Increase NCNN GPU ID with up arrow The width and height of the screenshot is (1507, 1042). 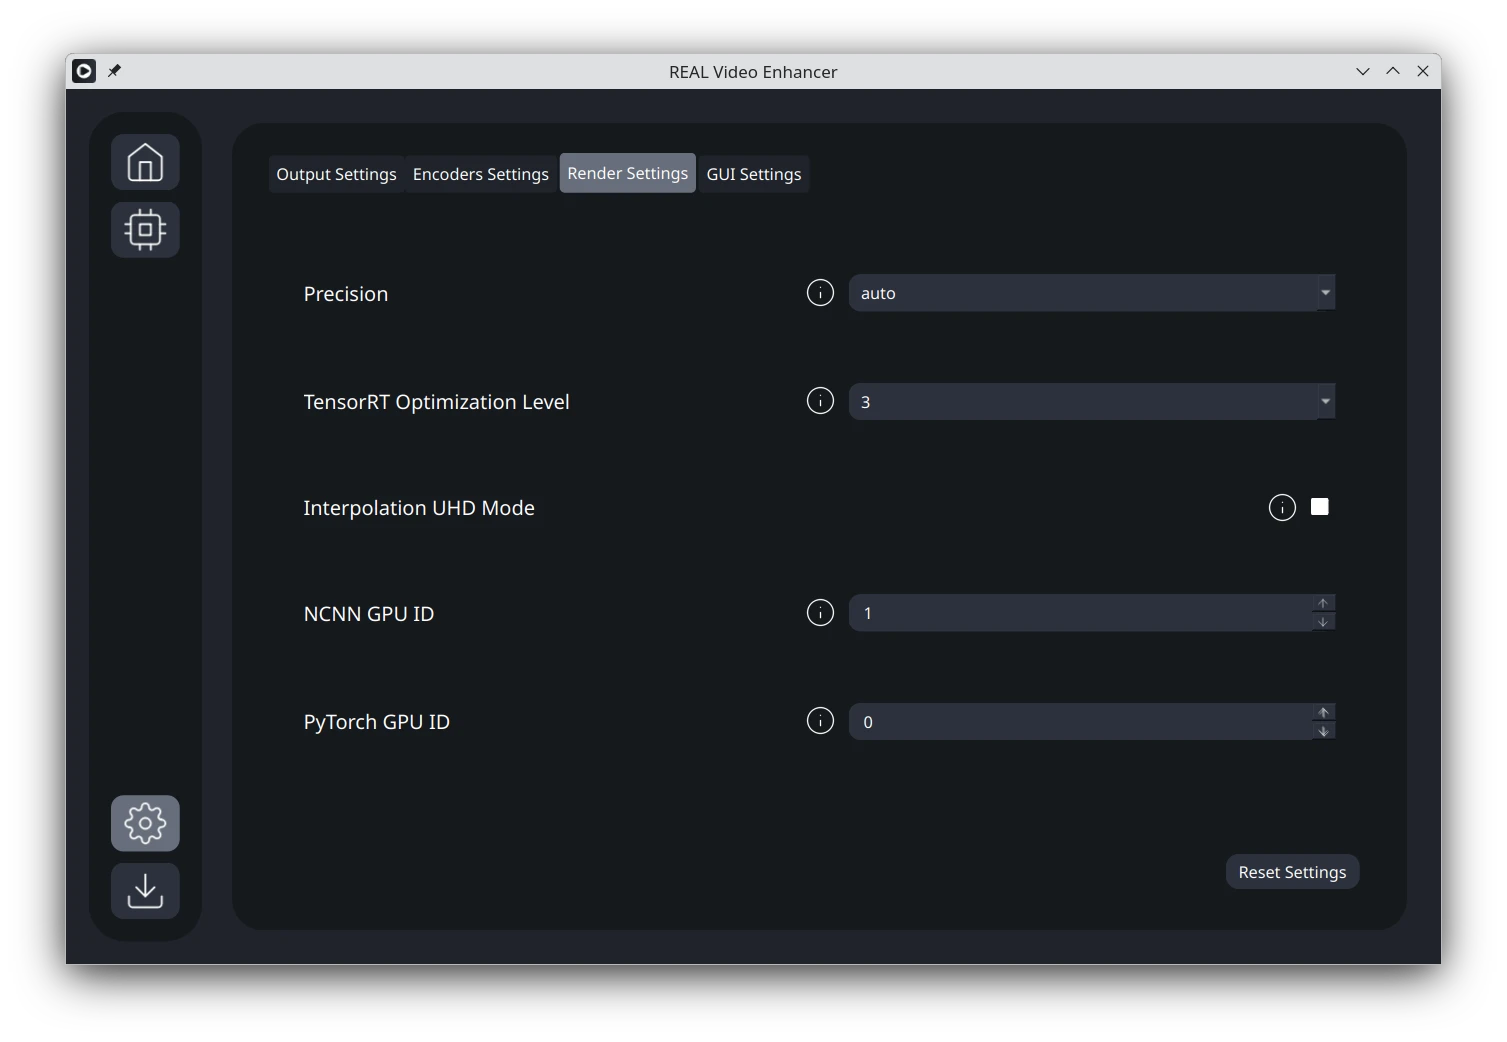(x=1323, y=604)
